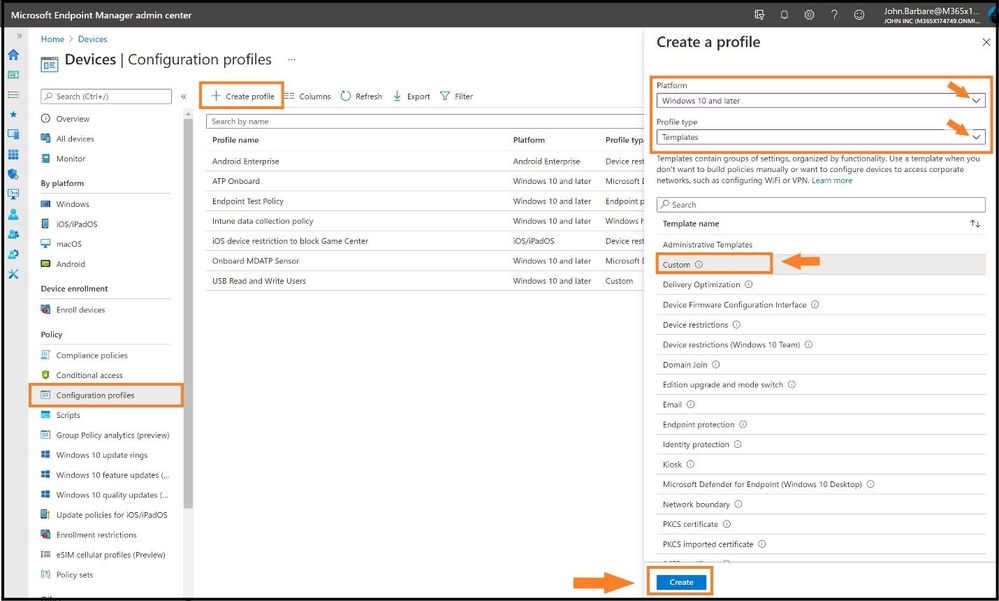
Task: Follow the Learn more link
Action: (831, 180)
